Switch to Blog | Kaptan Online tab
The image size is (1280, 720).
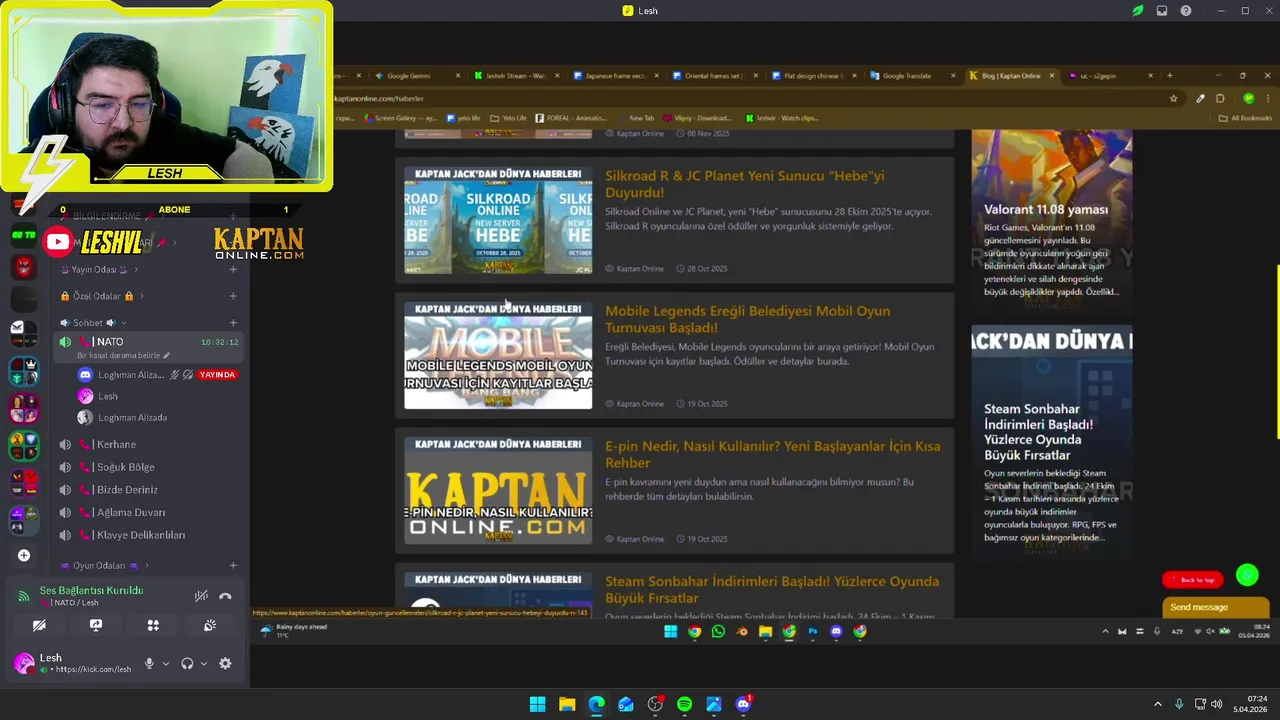[1010, 76]
